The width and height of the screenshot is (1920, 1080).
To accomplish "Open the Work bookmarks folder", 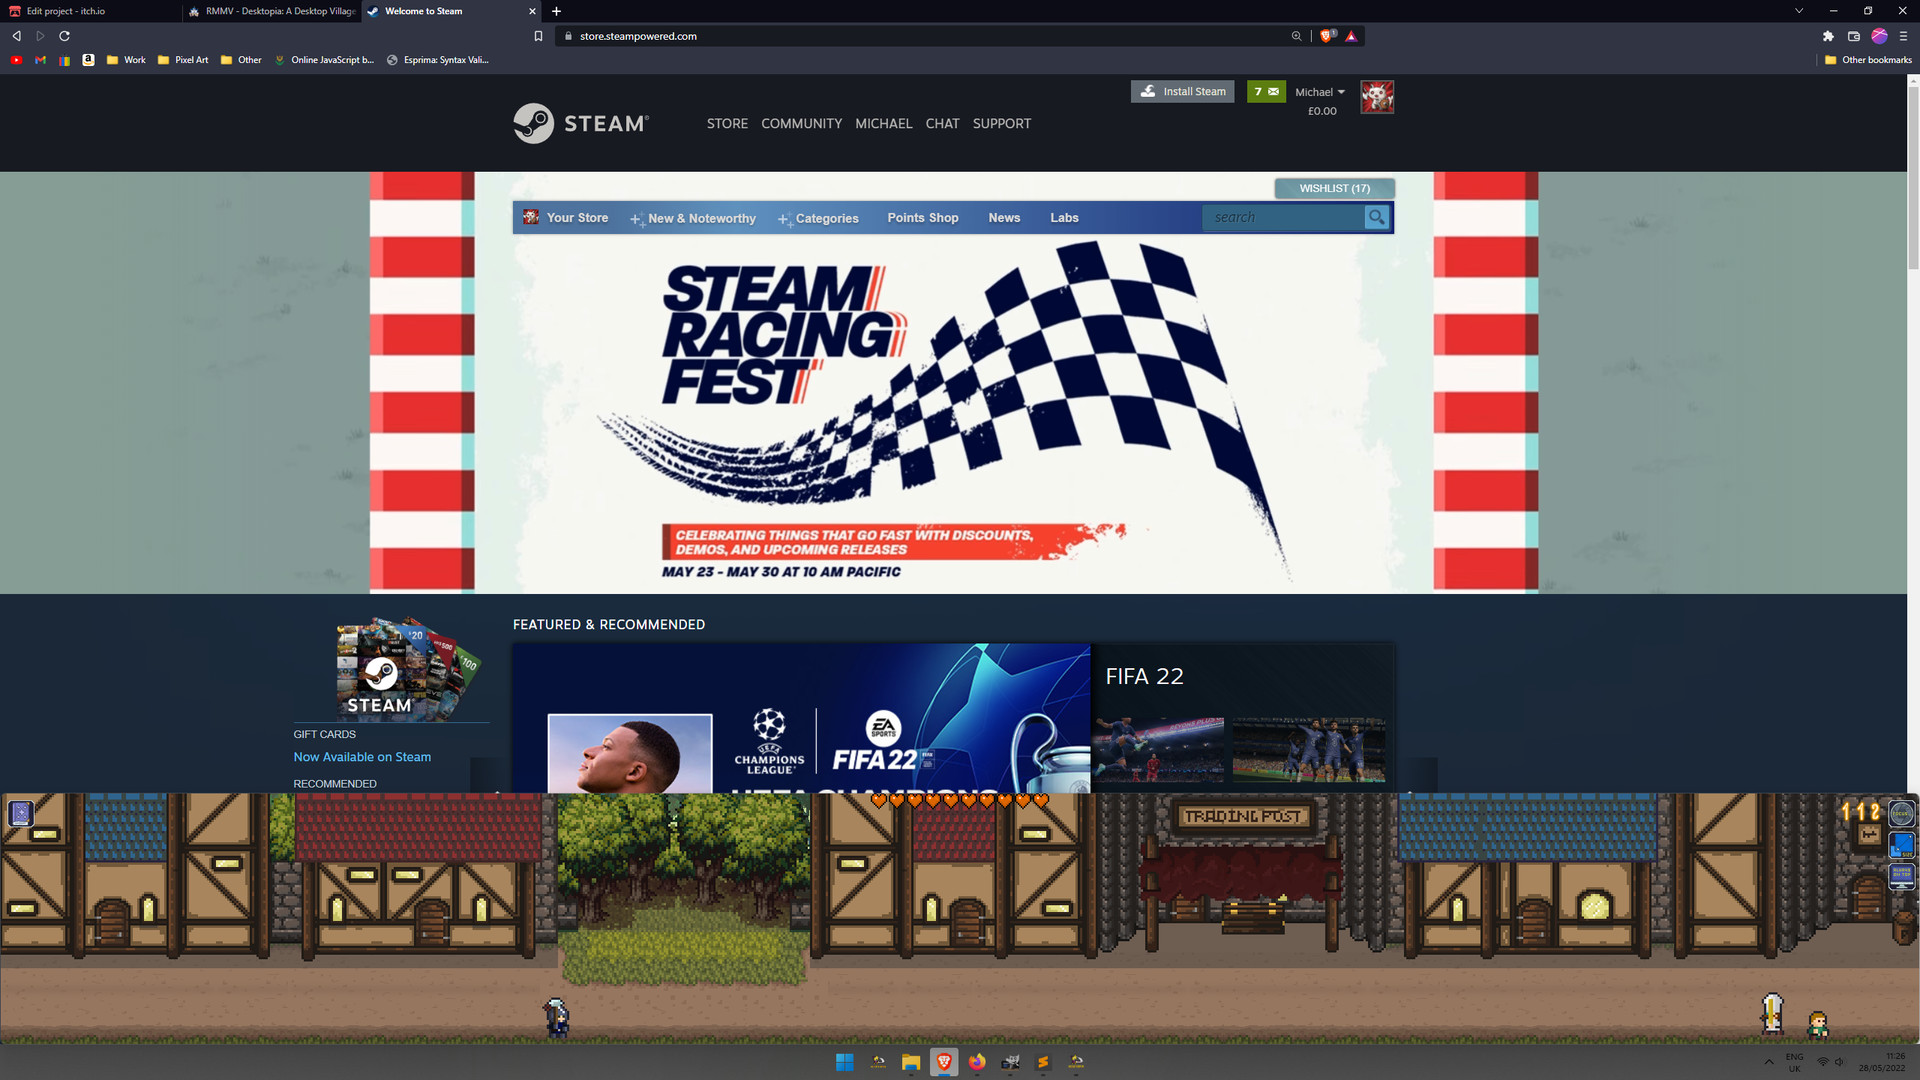I will coord(126,60).
